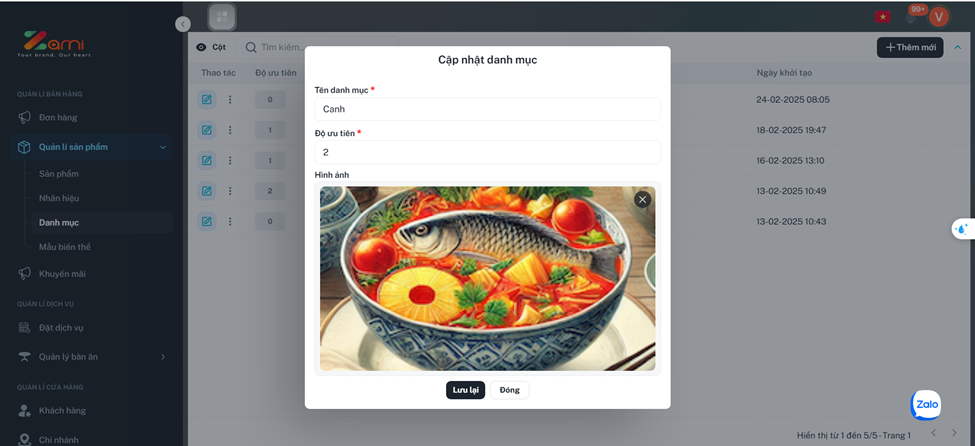975x446 pixels.
Task: Click the edit icon on the 13-02-2025 10:43 row
Action: click(206, 221)
